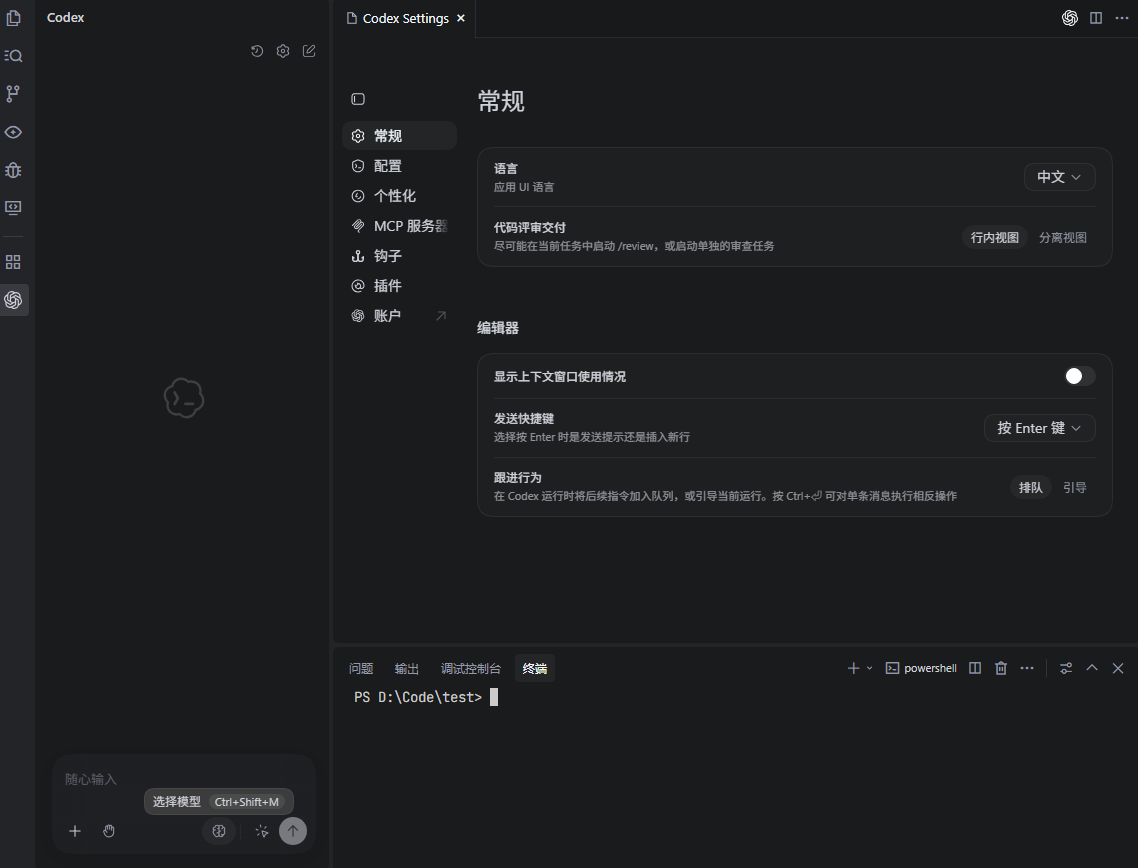Open editor More Actions ellipsis menu
This screenshot has width=1138, height=868.
coord(1122,18)
